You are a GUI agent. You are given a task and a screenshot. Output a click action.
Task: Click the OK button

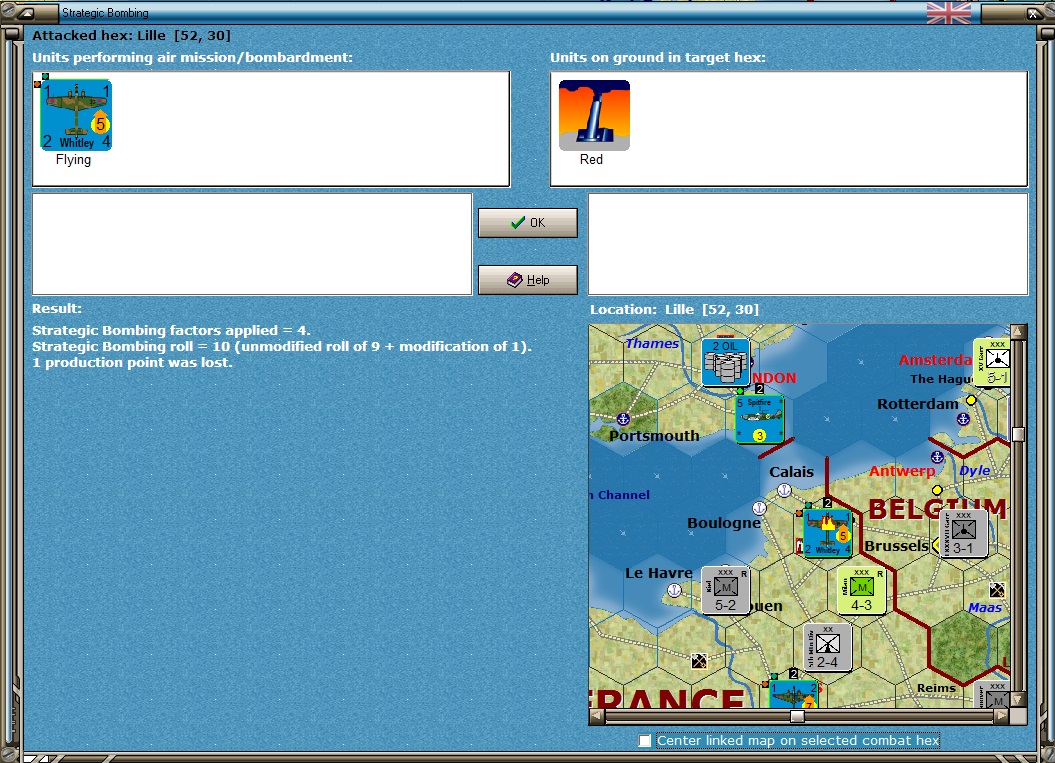coord(528,223)
